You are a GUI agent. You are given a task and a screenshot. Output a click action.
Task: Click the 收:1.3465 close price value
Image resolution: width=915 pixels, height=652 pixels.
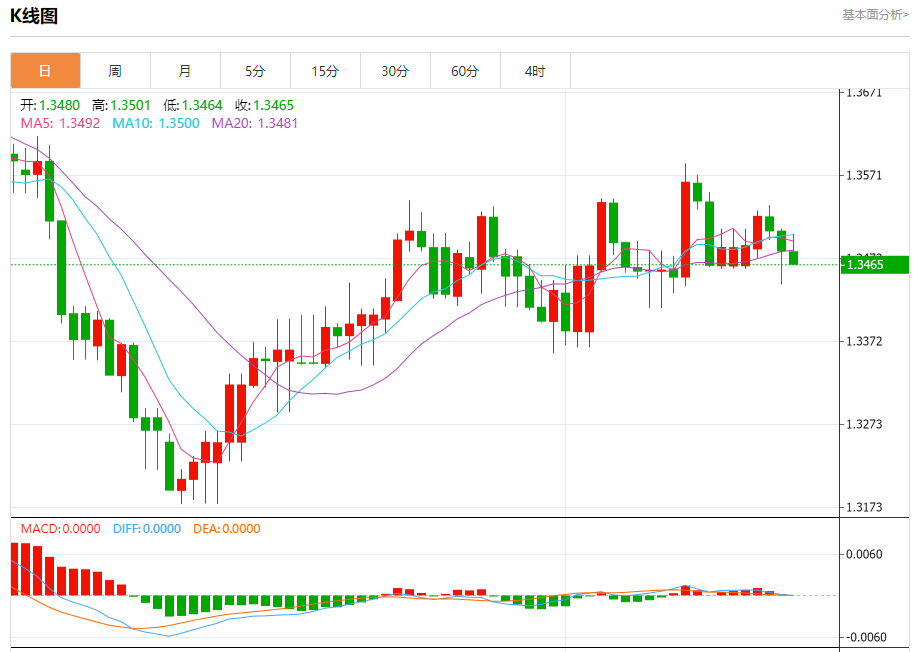[264, 105]
